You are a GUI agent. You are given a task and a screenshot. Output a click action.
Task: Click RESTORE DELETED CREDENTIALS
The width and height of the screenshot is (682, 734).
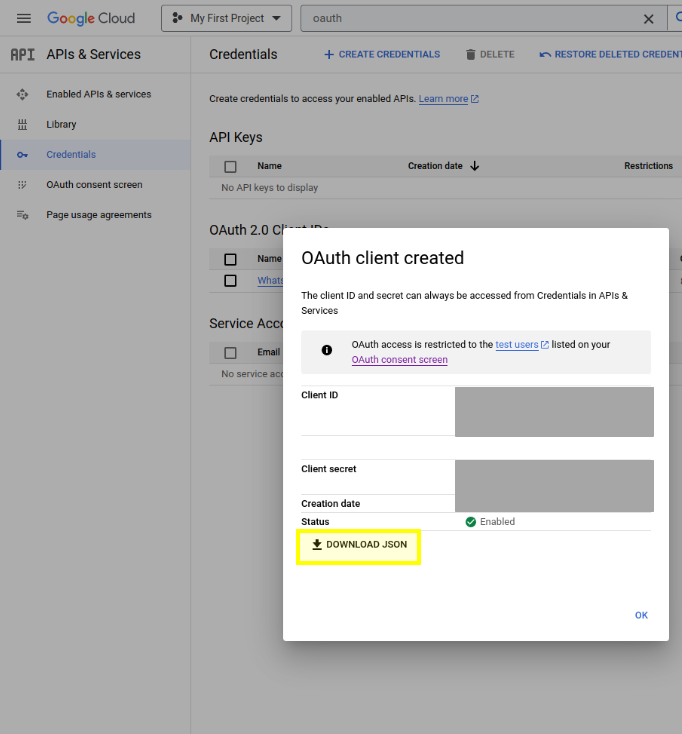(x=611, y=54)
